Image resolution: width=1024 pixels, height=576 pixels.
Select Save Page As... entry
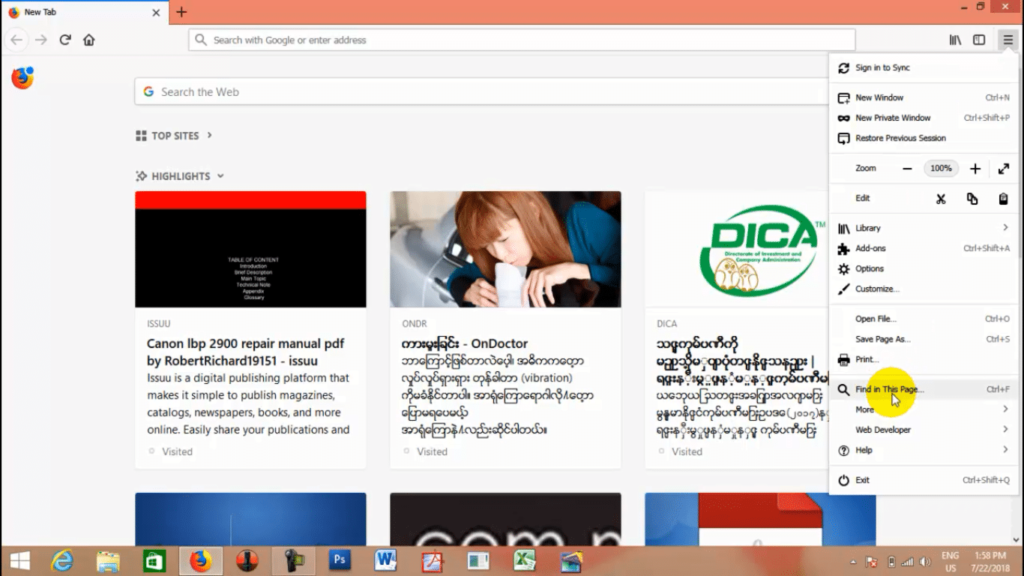point(923,339)
